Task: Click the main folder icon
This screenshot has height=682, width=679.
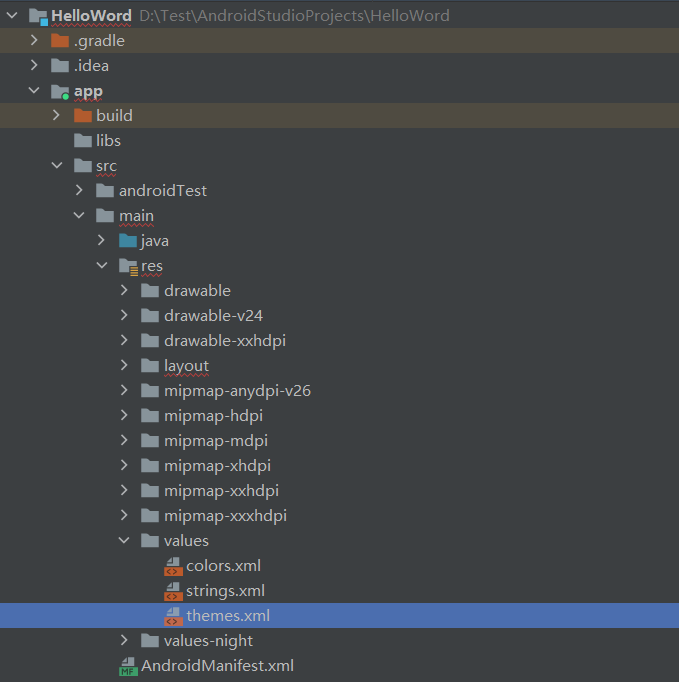Action: pyautogui.click(x=105, y=215)
